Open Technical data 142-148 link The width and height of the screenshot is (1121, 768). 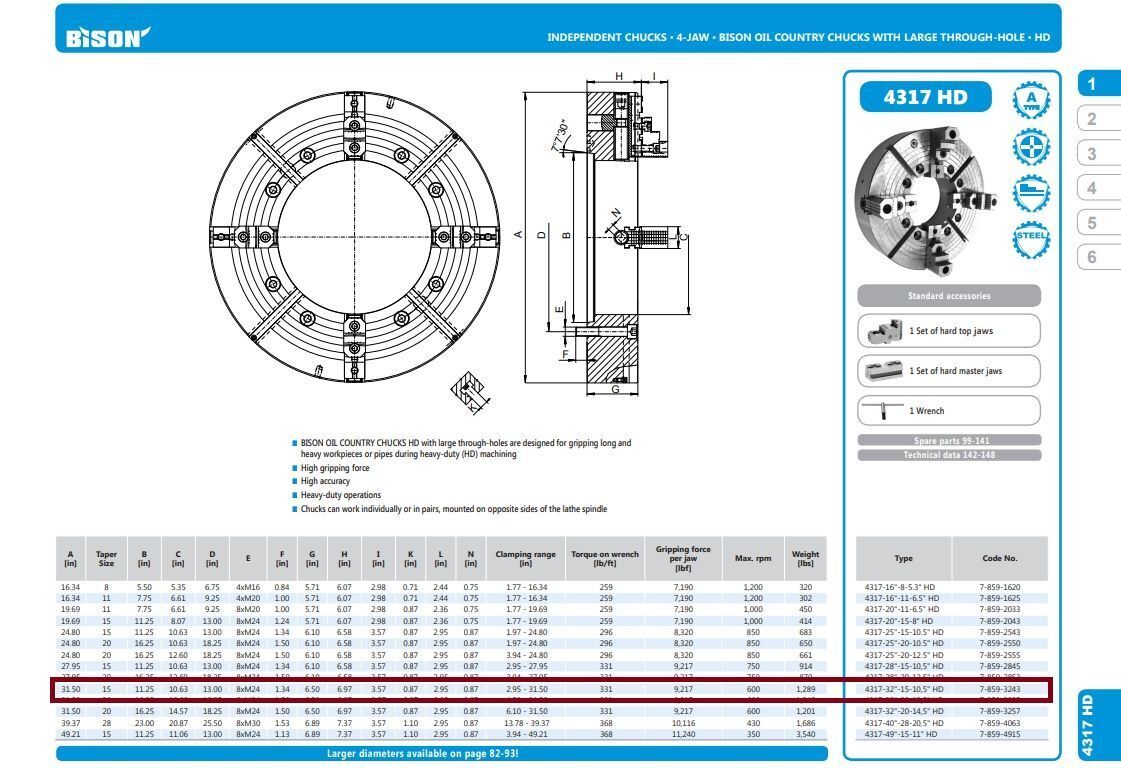pos(949,455)
